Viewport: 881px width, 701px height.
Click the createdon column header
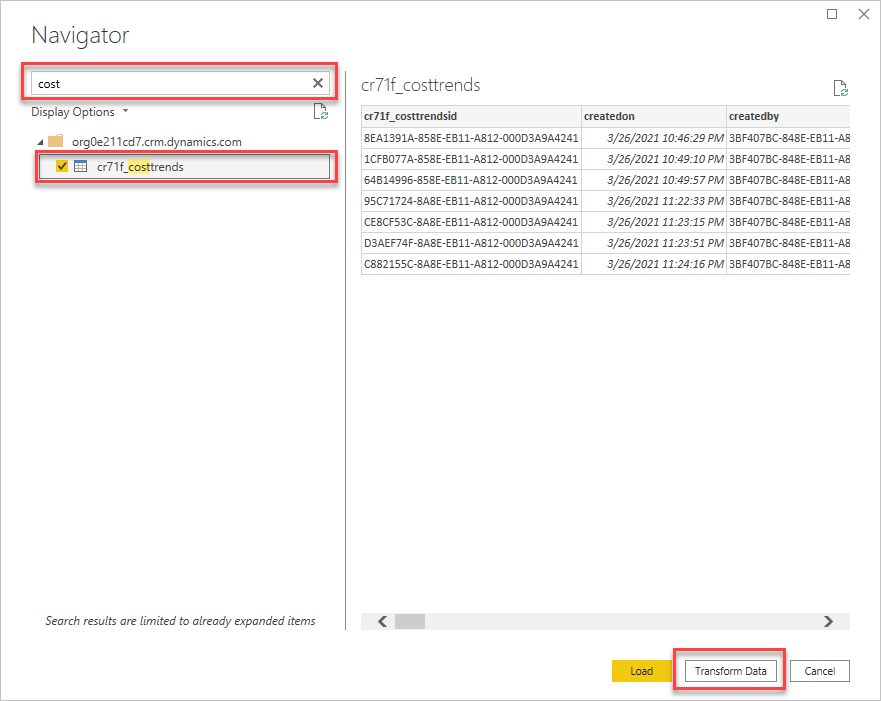[653, 116]
